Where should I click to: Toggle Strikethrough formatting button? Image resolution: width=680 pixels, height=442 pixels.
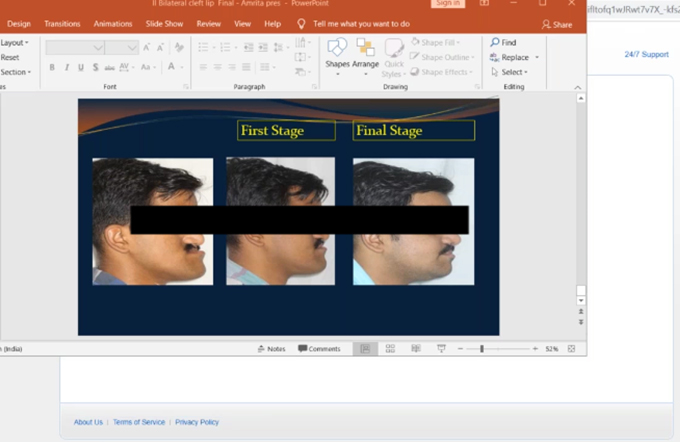110,67
